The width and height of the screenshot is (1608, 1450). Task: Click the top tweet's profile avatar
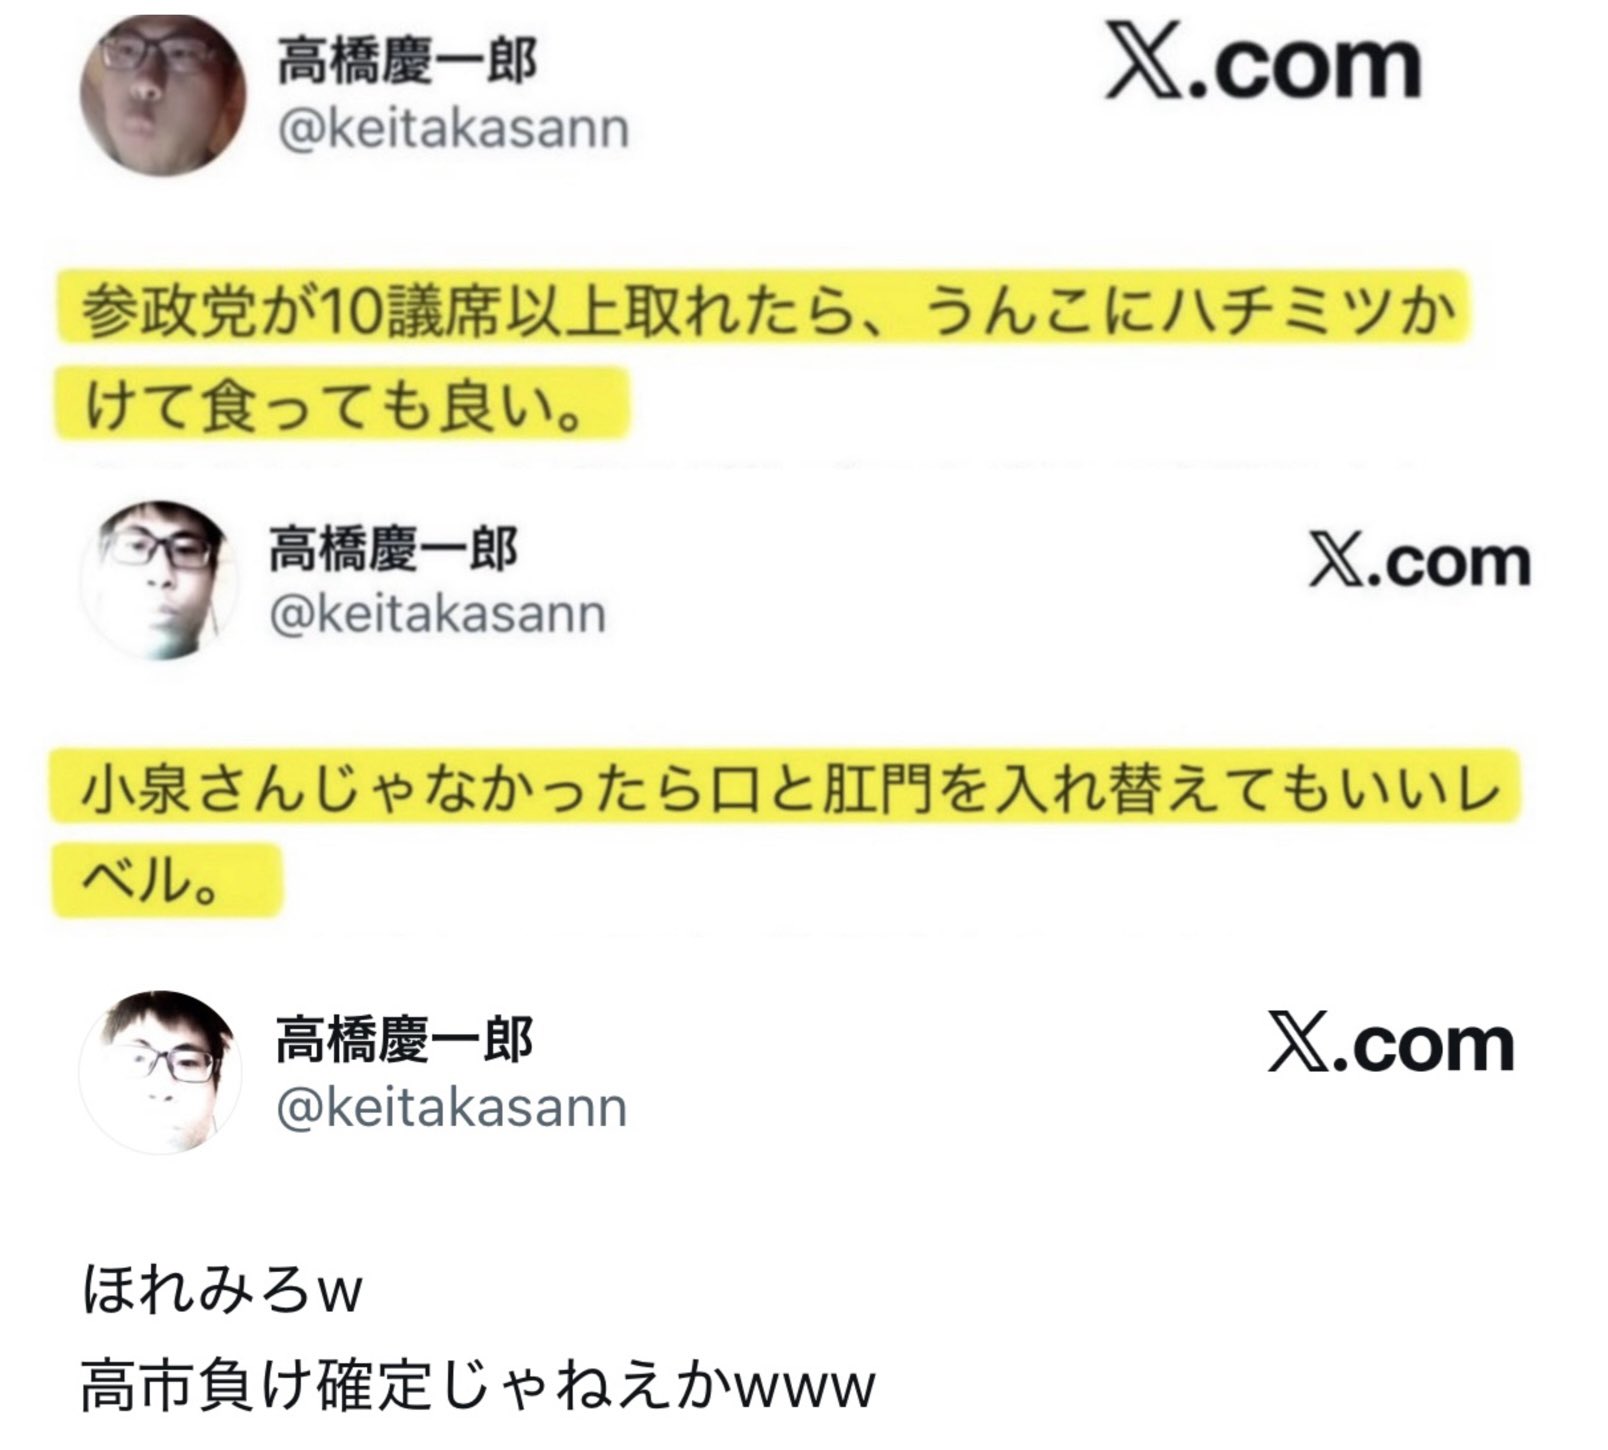163,95
